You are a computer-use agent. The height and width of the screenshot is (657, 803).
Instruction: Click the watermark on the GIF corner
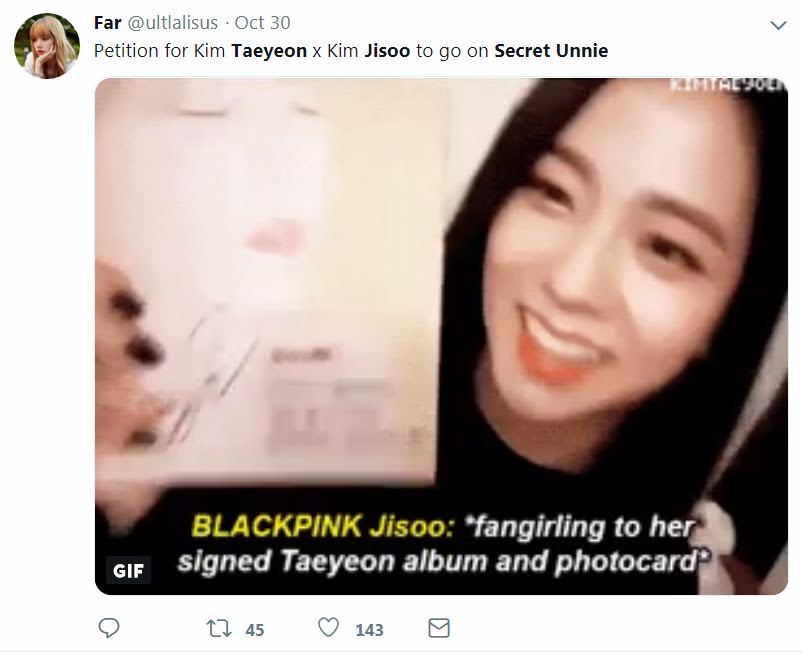pos(728,86)
